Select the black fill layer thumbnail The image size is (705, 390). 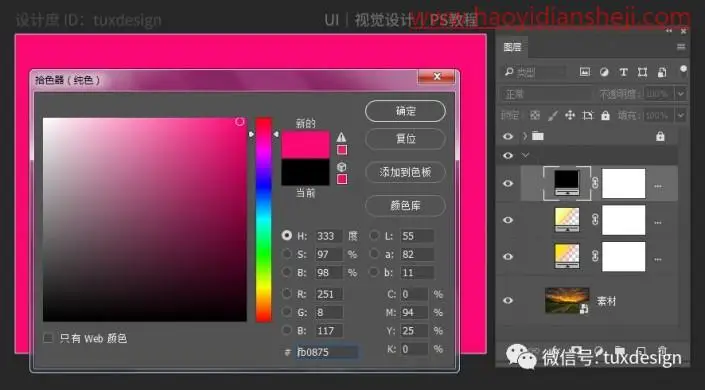567,183
